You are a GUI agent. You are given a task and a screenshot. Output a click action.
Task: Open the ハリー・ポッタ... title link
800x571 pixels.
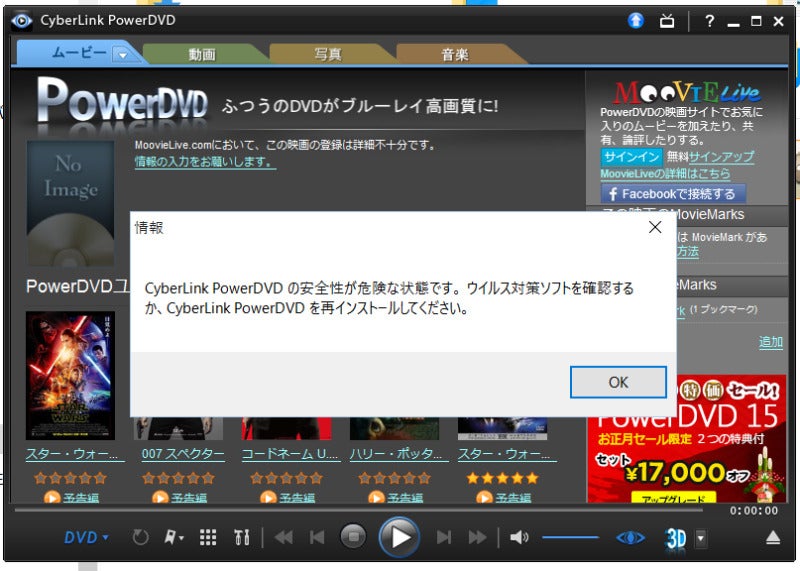399,454
